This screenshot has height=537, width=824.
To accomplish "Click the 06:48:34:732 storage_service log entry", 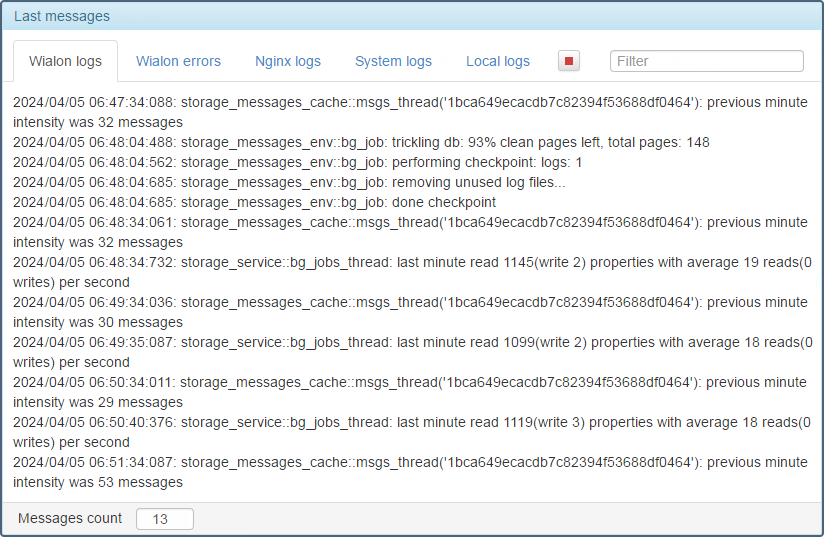I will coord(412,272).
